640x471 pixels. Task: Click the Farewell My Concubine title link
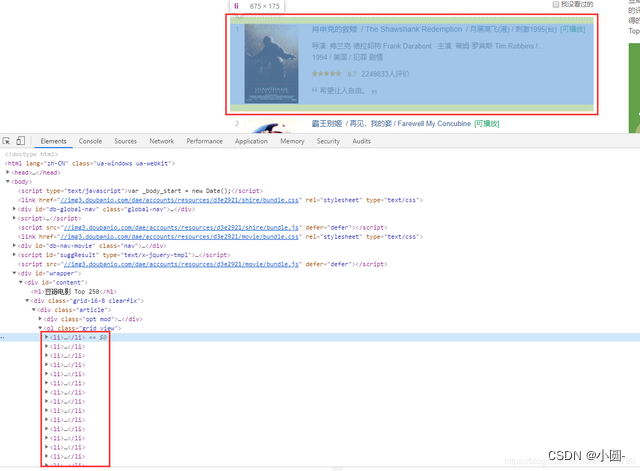tap(391, 124)
